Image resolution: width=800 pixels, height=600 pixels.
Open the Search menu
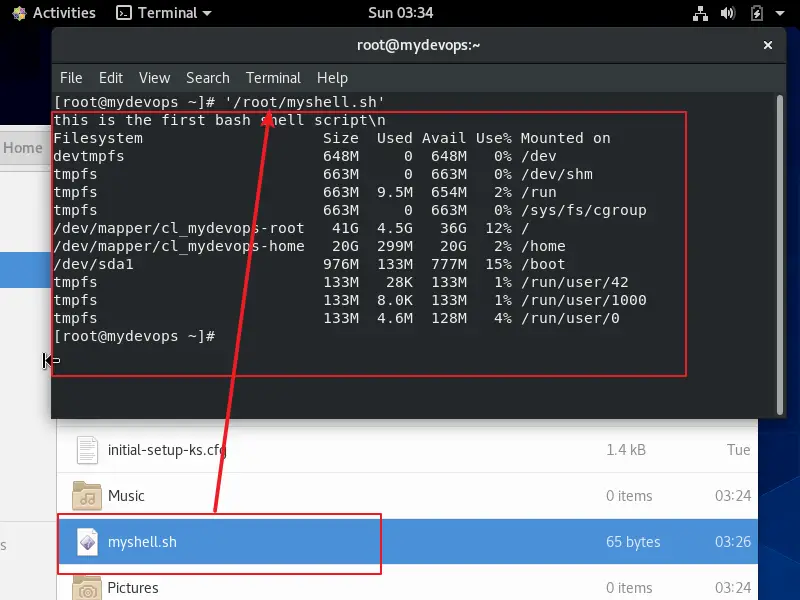click(207, 77)
